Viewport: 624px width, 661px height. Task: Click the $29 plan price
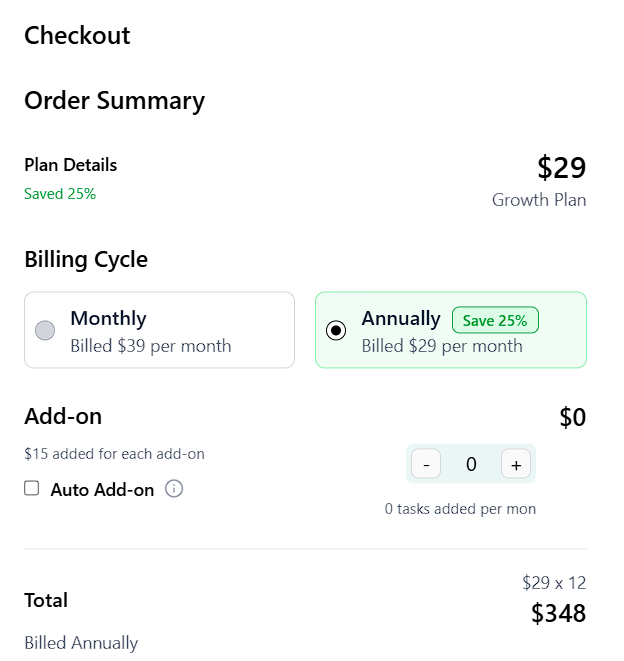[x=562, y=167]
